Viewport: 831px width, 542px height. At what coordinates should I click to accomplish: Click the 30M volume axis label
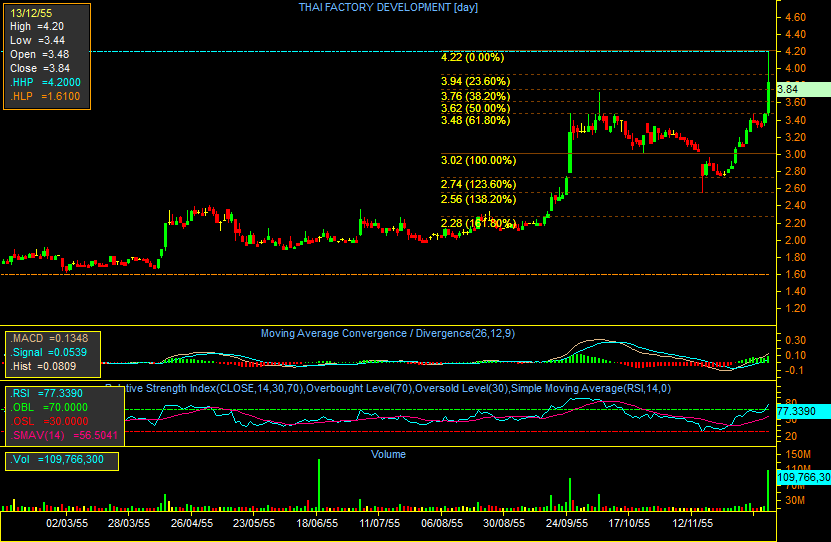click(795, 500)
